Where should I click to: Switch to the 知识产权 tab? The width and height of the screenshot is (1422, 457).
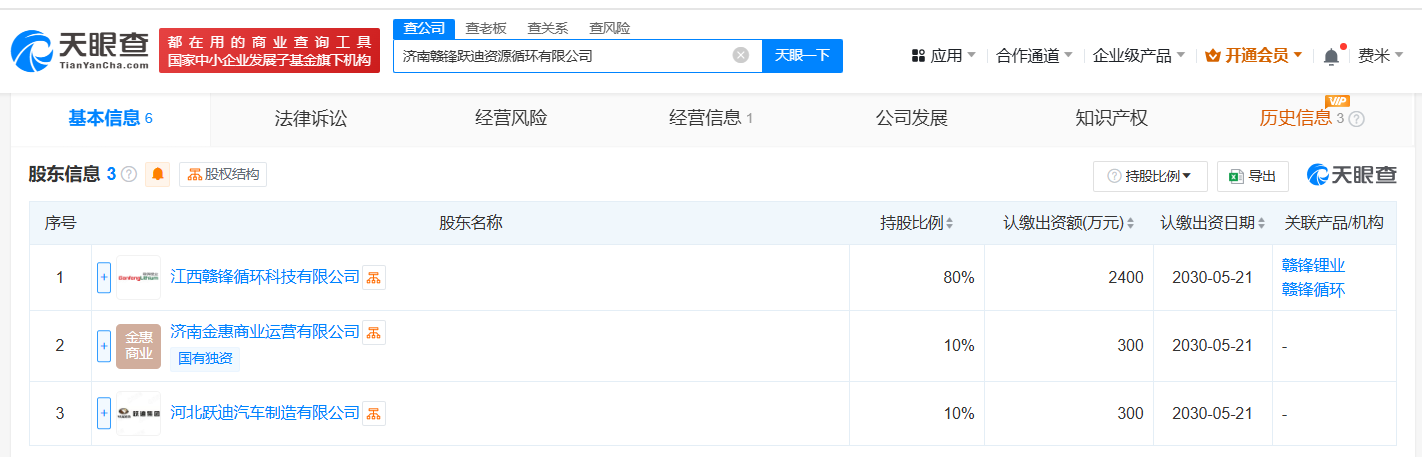click(x=1111, y=119)
